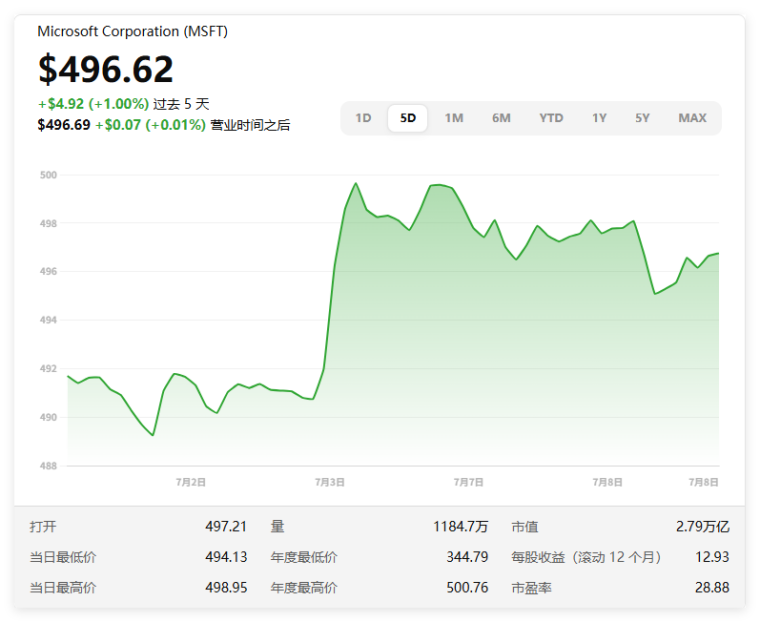The width and height of the screenshot is (760, 622).
Task: Switch chart to 1Y range
Action: pyautogui.click(x=599, y=118)
